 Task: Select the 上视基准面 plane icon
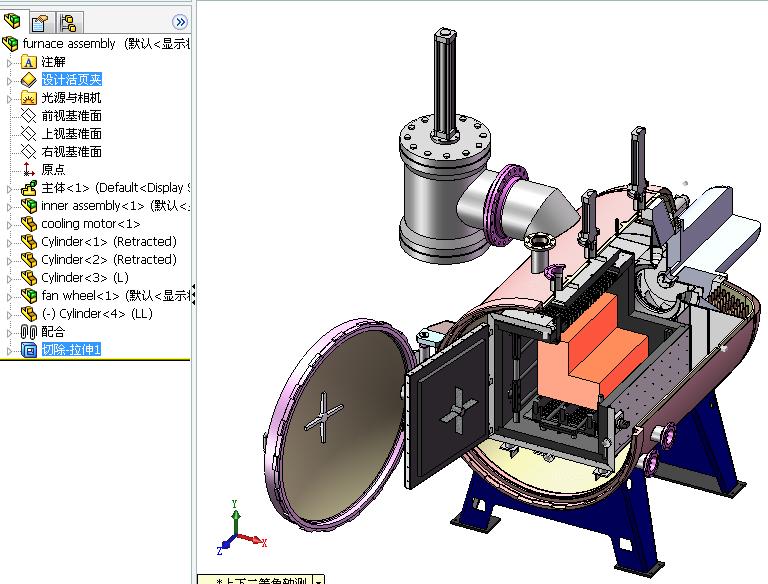coord(29,134)
